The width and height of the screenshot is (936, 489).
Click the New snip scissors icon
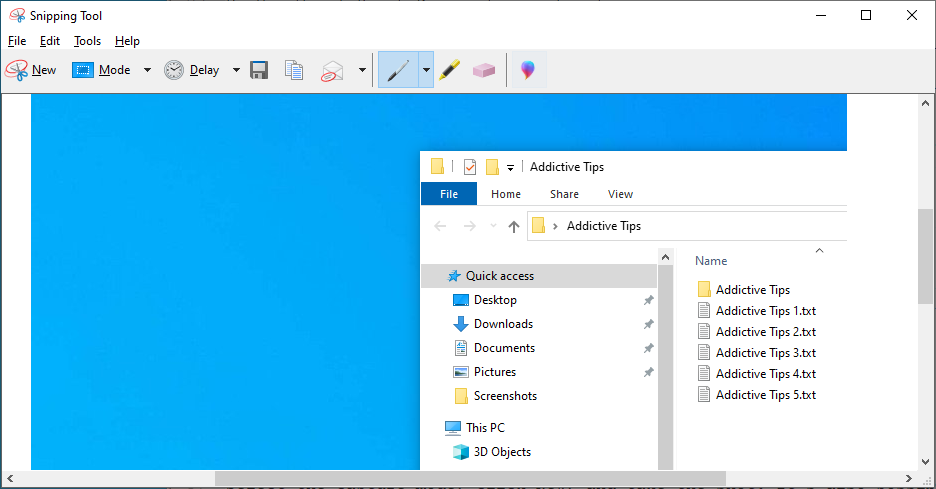click(x=17, y=70)
